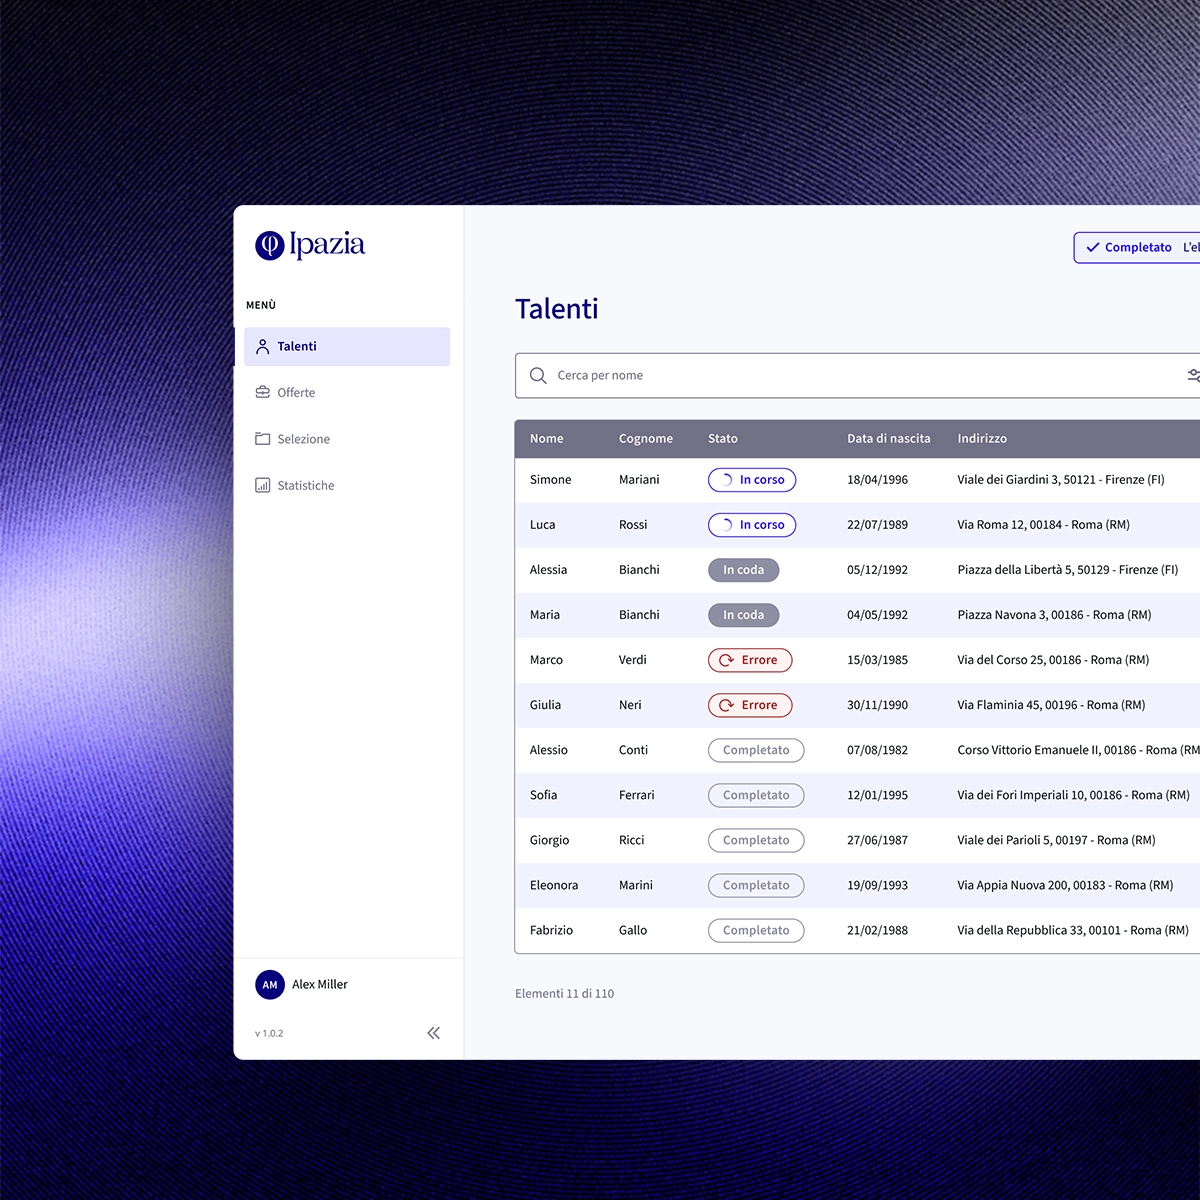Click Maria Bianchi's In coda badge

point(744,615)
